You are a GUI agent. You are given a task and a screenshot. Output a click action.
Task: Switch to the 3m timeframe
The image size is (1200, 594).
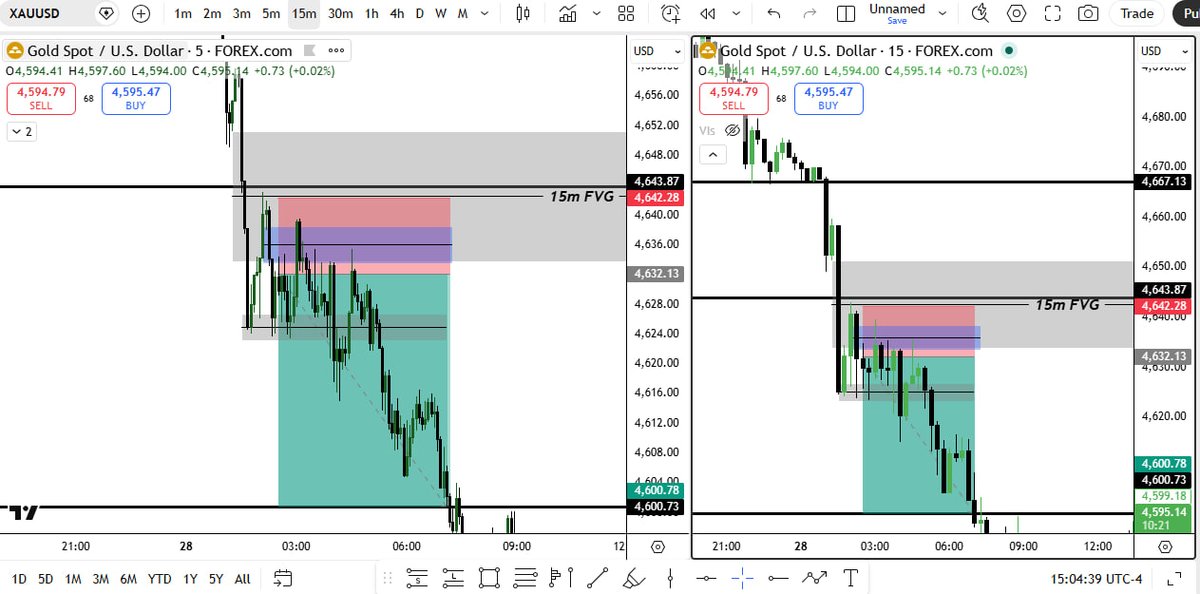241,14
